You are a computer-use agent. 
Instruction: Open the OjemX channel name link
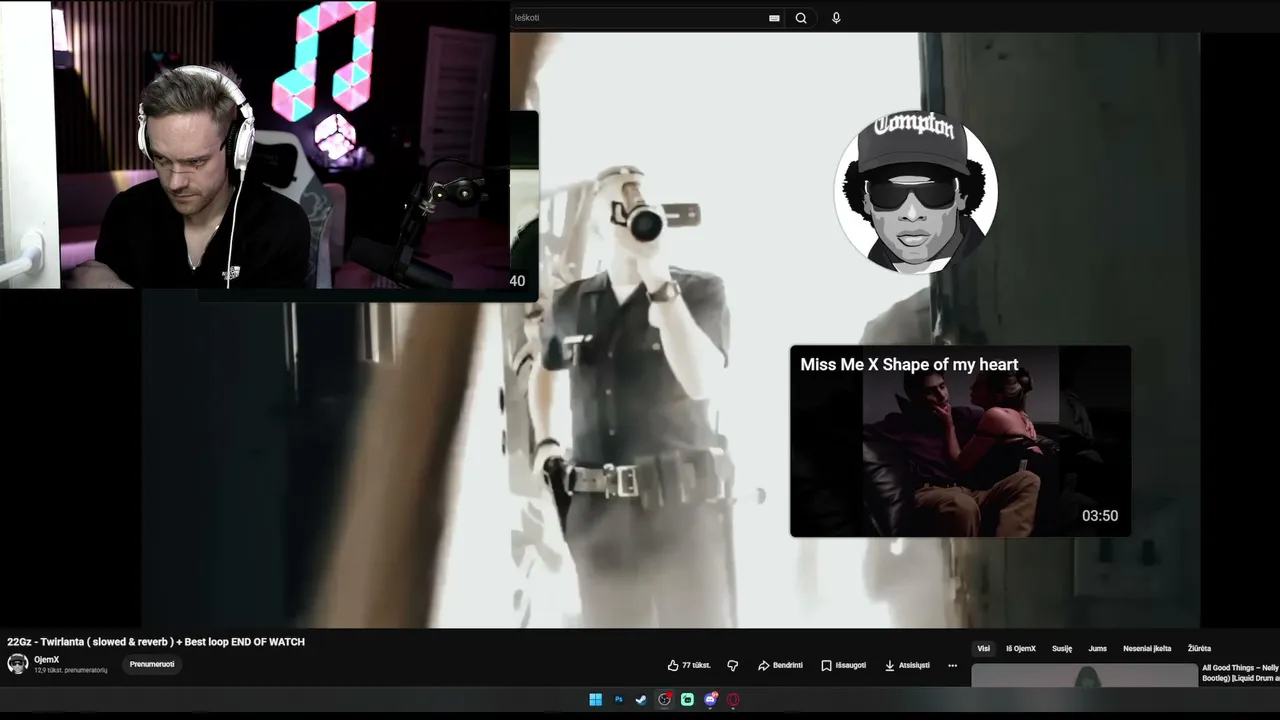tap(46, 660)
